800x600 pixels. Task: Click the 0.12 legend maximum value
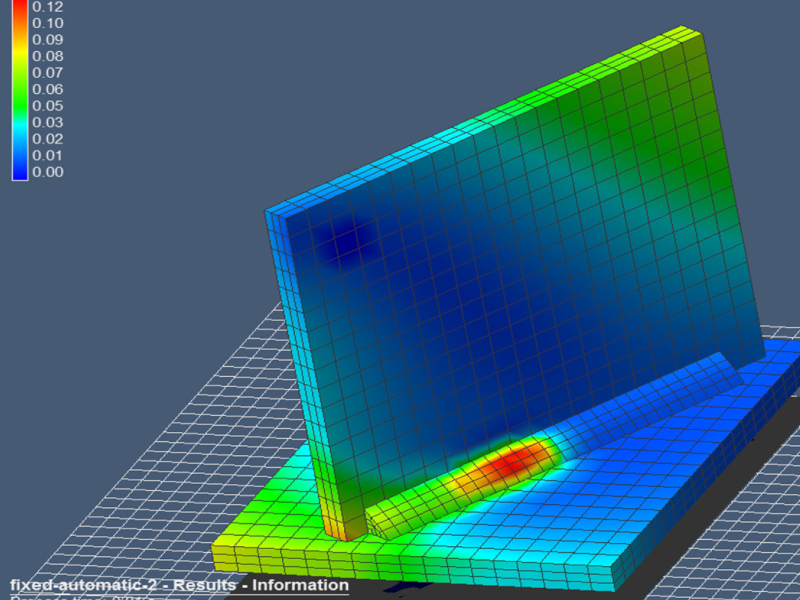[x=48, y=6]
